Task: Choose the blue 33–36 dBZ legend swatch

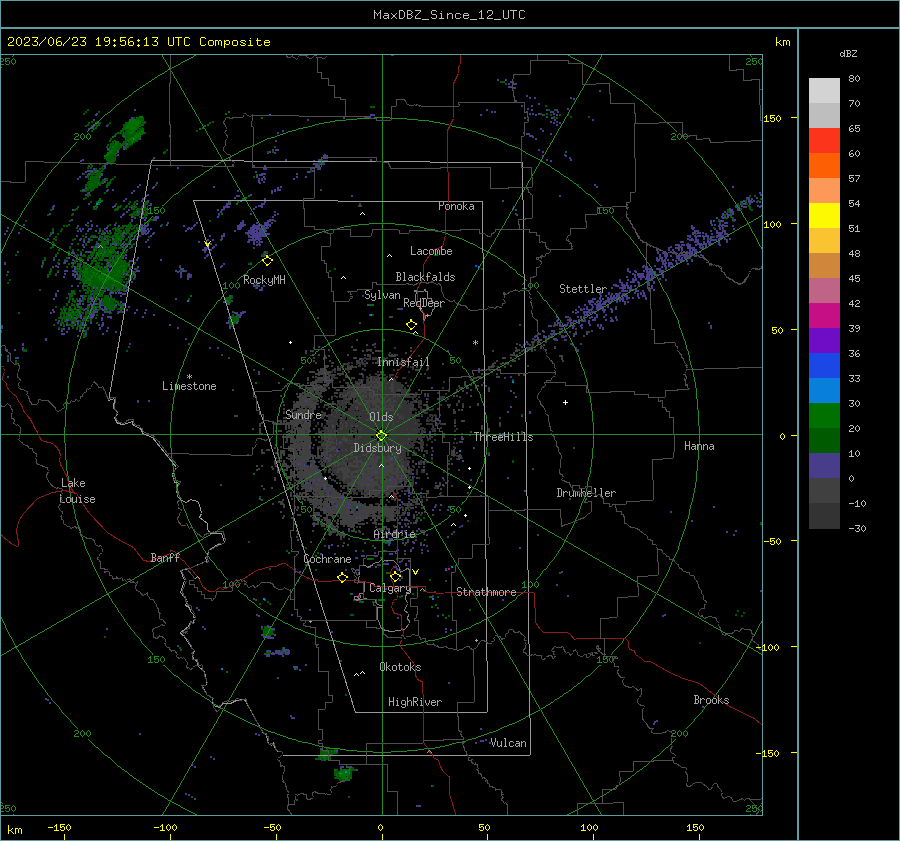Action: point(824,366)
